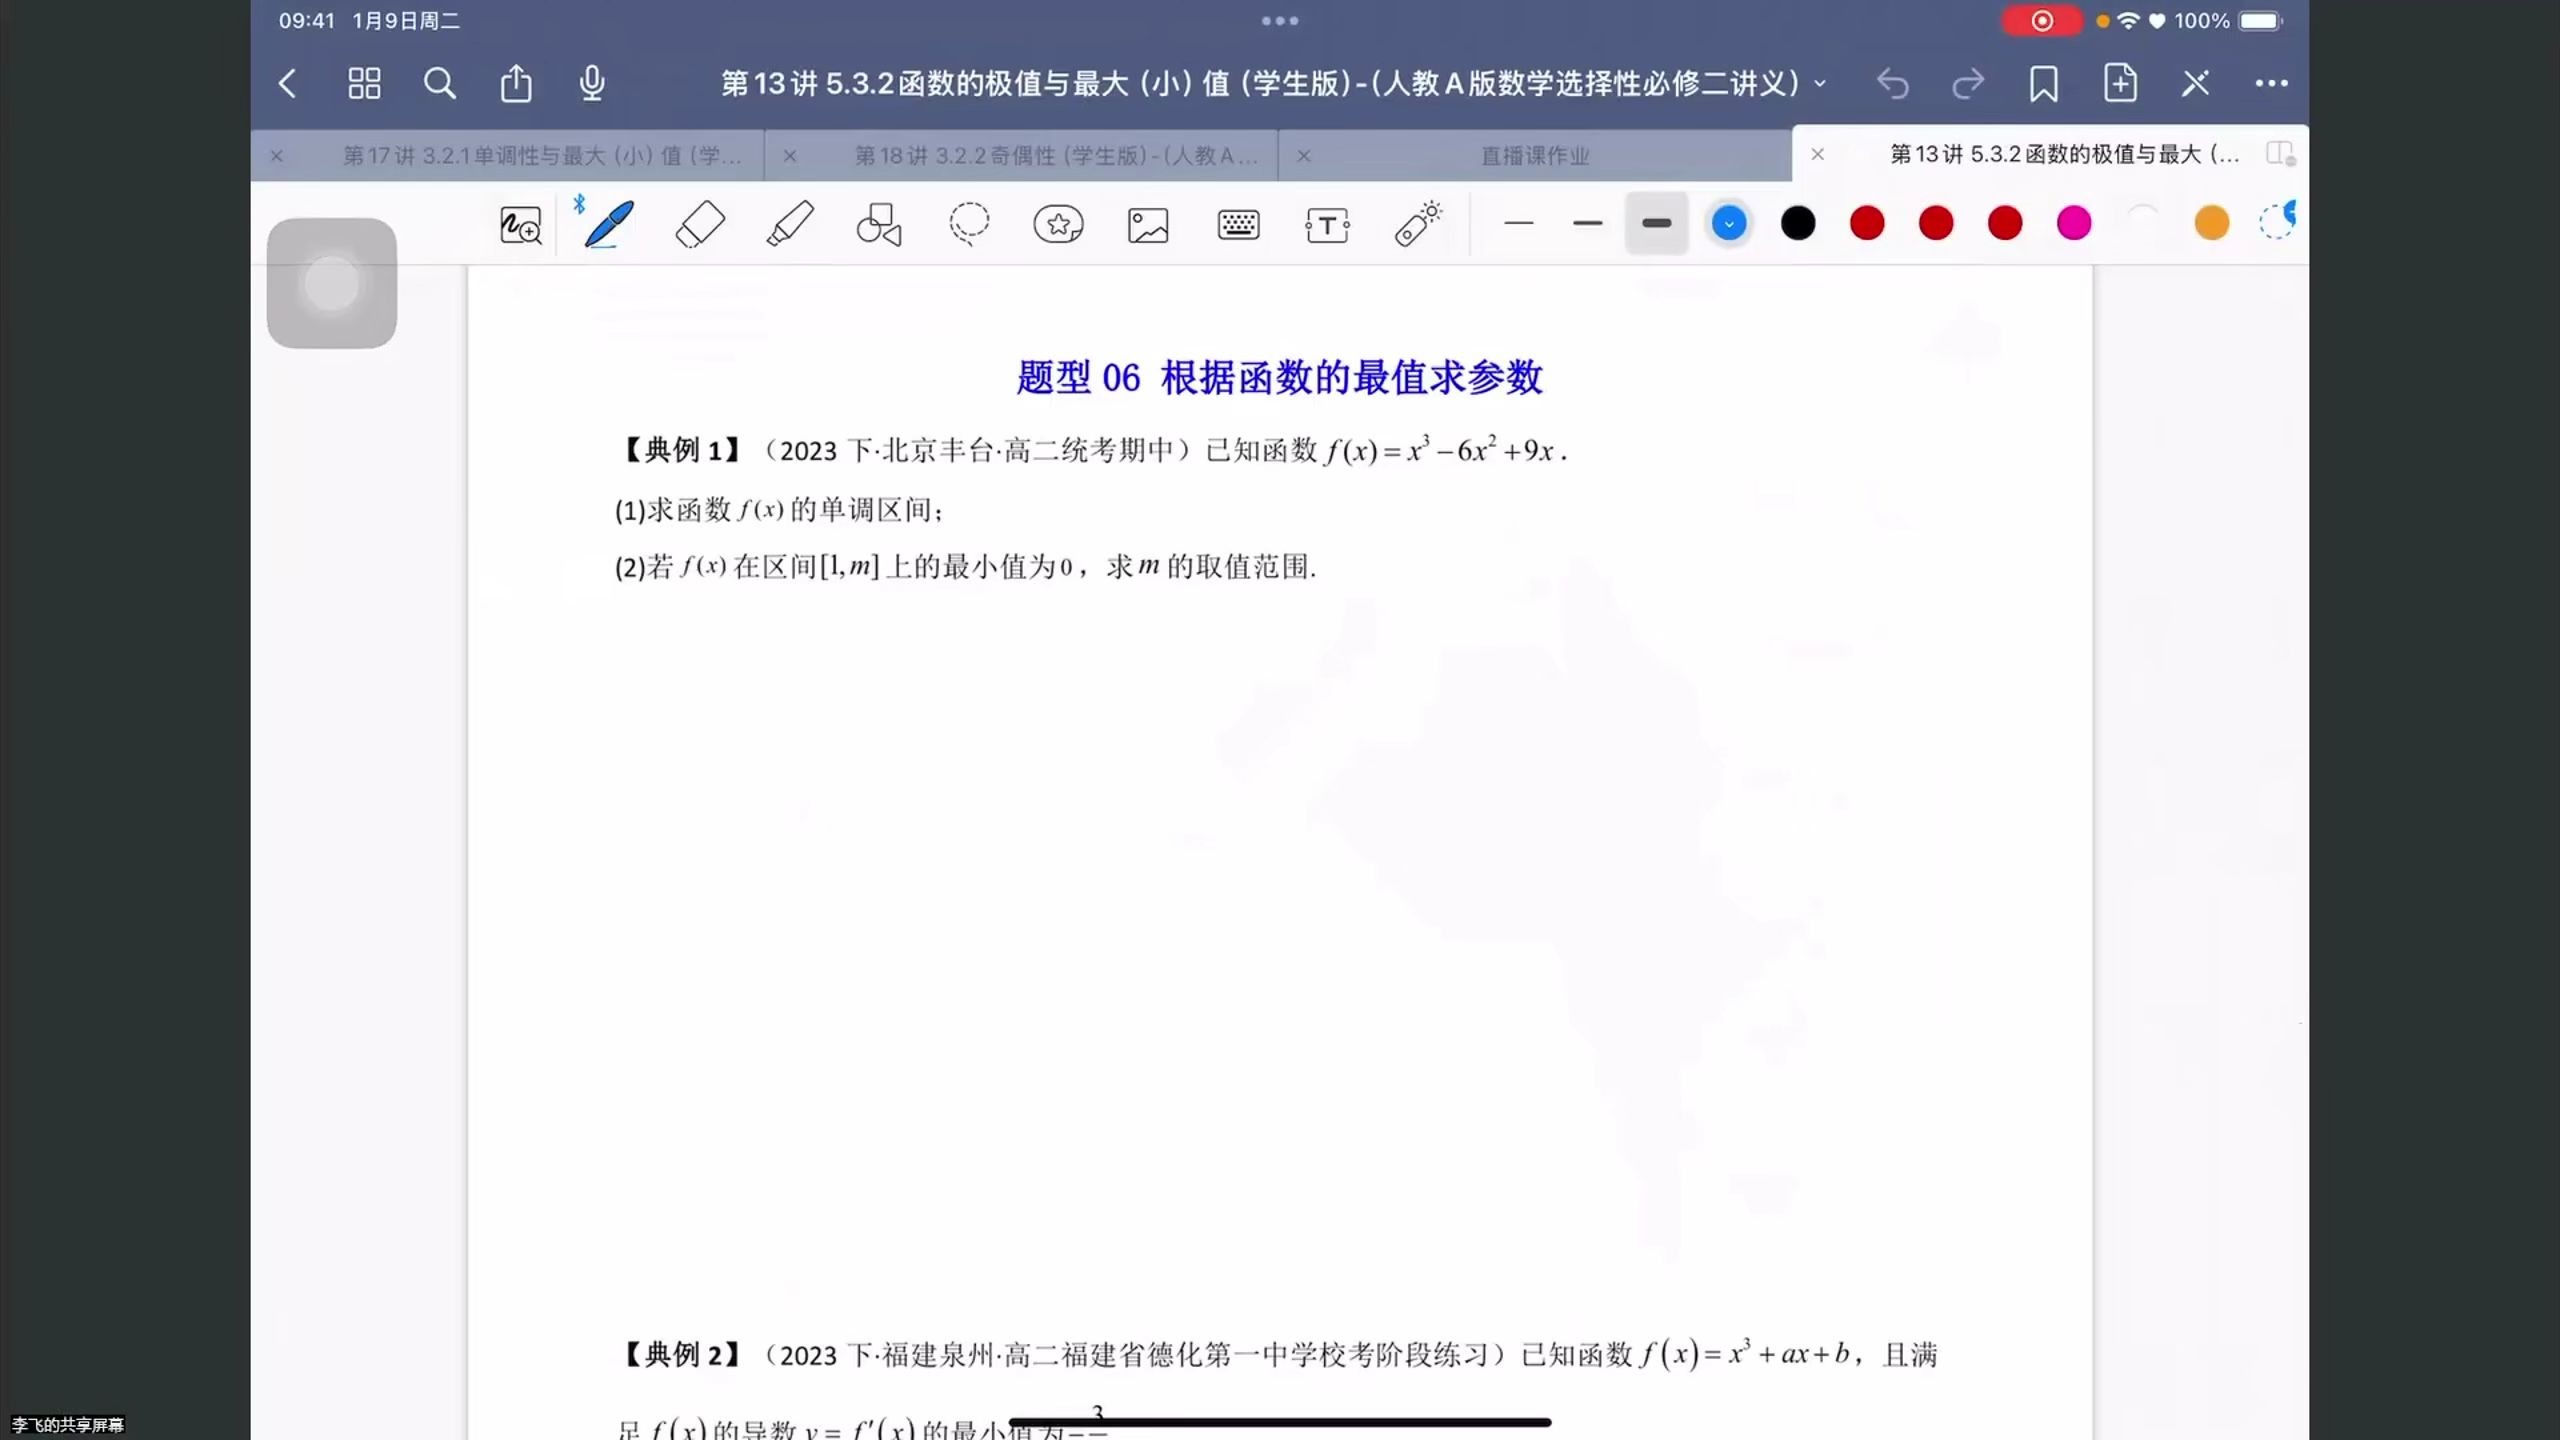Open the elements sticker tool
Image resolution: width=2560 pixels, height=1440 pixels.
pos(1058,224)
